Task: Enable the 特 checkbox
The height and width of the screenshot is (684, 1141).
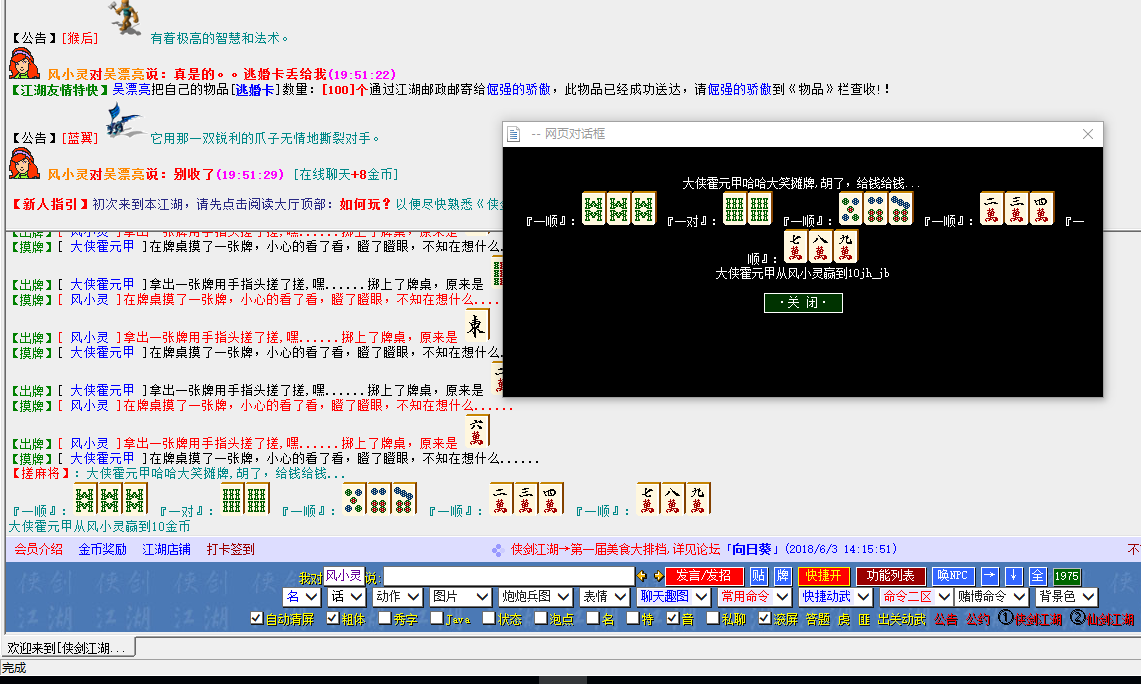Action: pyautogui.click(x=633, y=618)
